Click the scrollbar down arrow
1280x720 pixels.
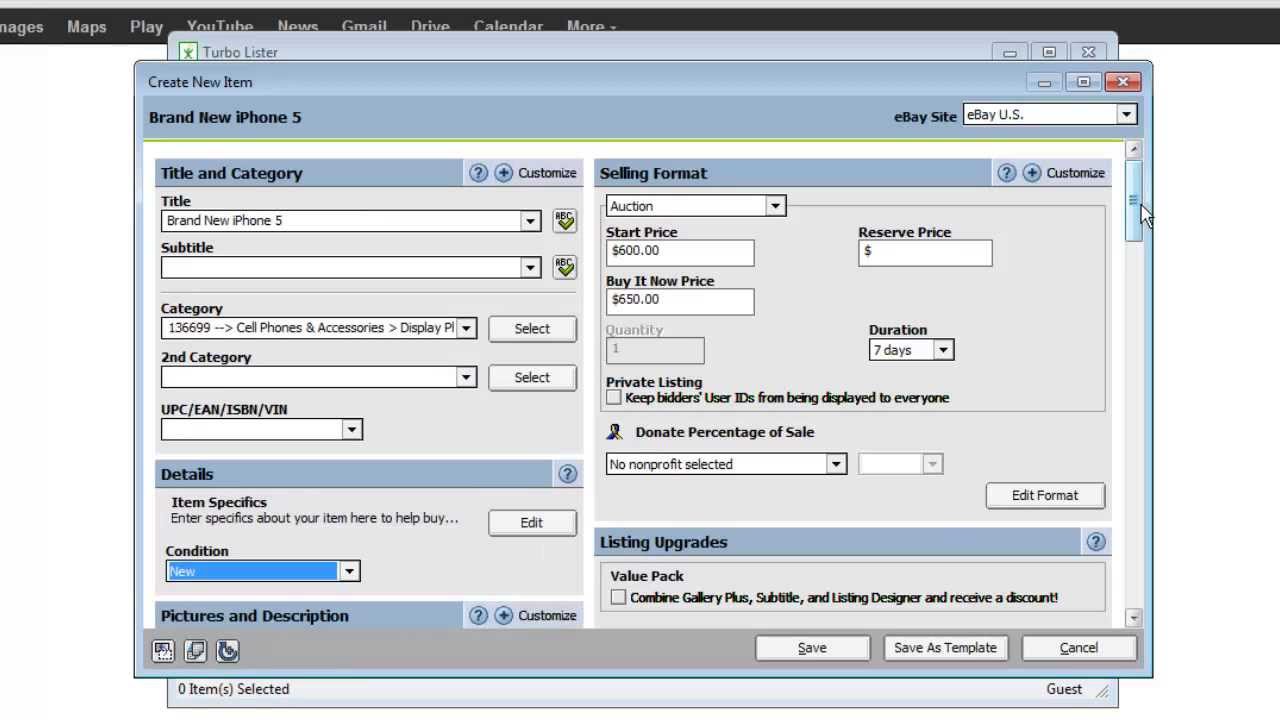(1133, 618)
